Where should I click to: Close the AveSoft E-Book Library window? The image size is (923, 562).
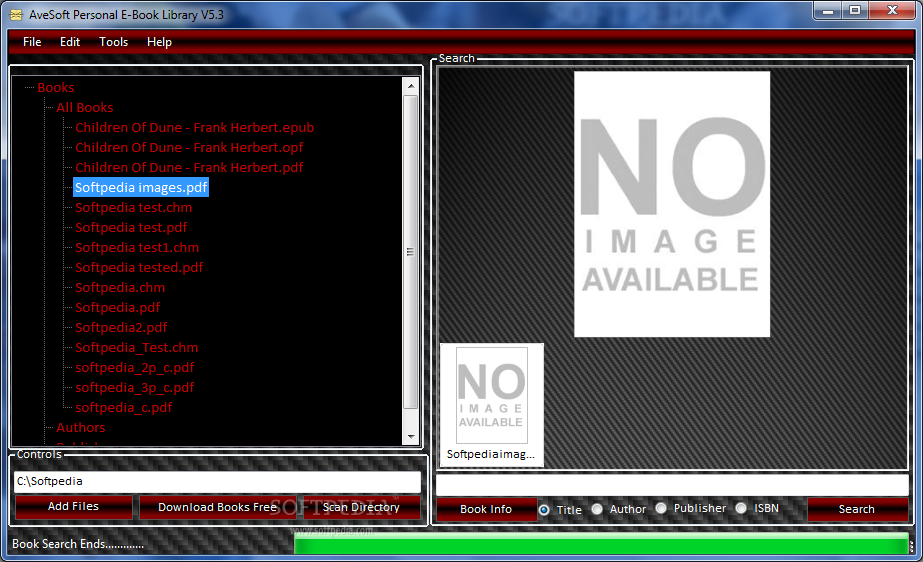coord(892,11)
